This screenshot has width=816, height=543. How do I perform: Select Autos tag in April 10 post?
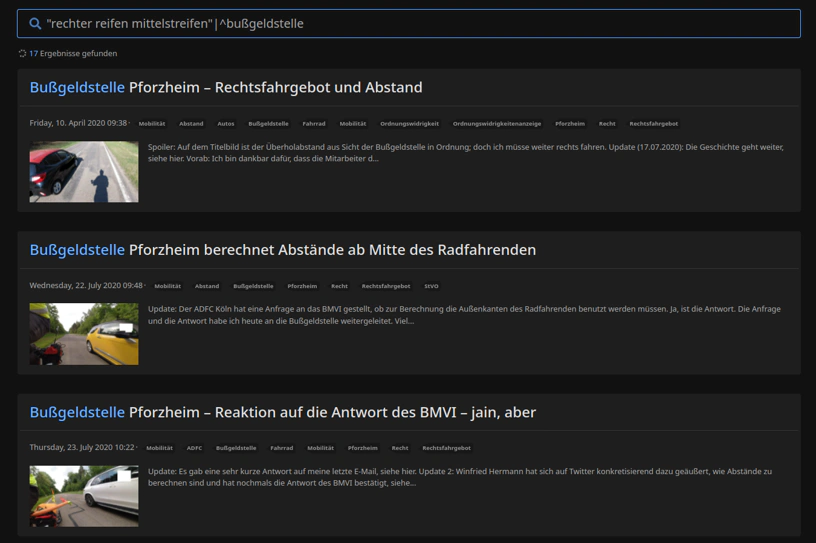[226, 124]
